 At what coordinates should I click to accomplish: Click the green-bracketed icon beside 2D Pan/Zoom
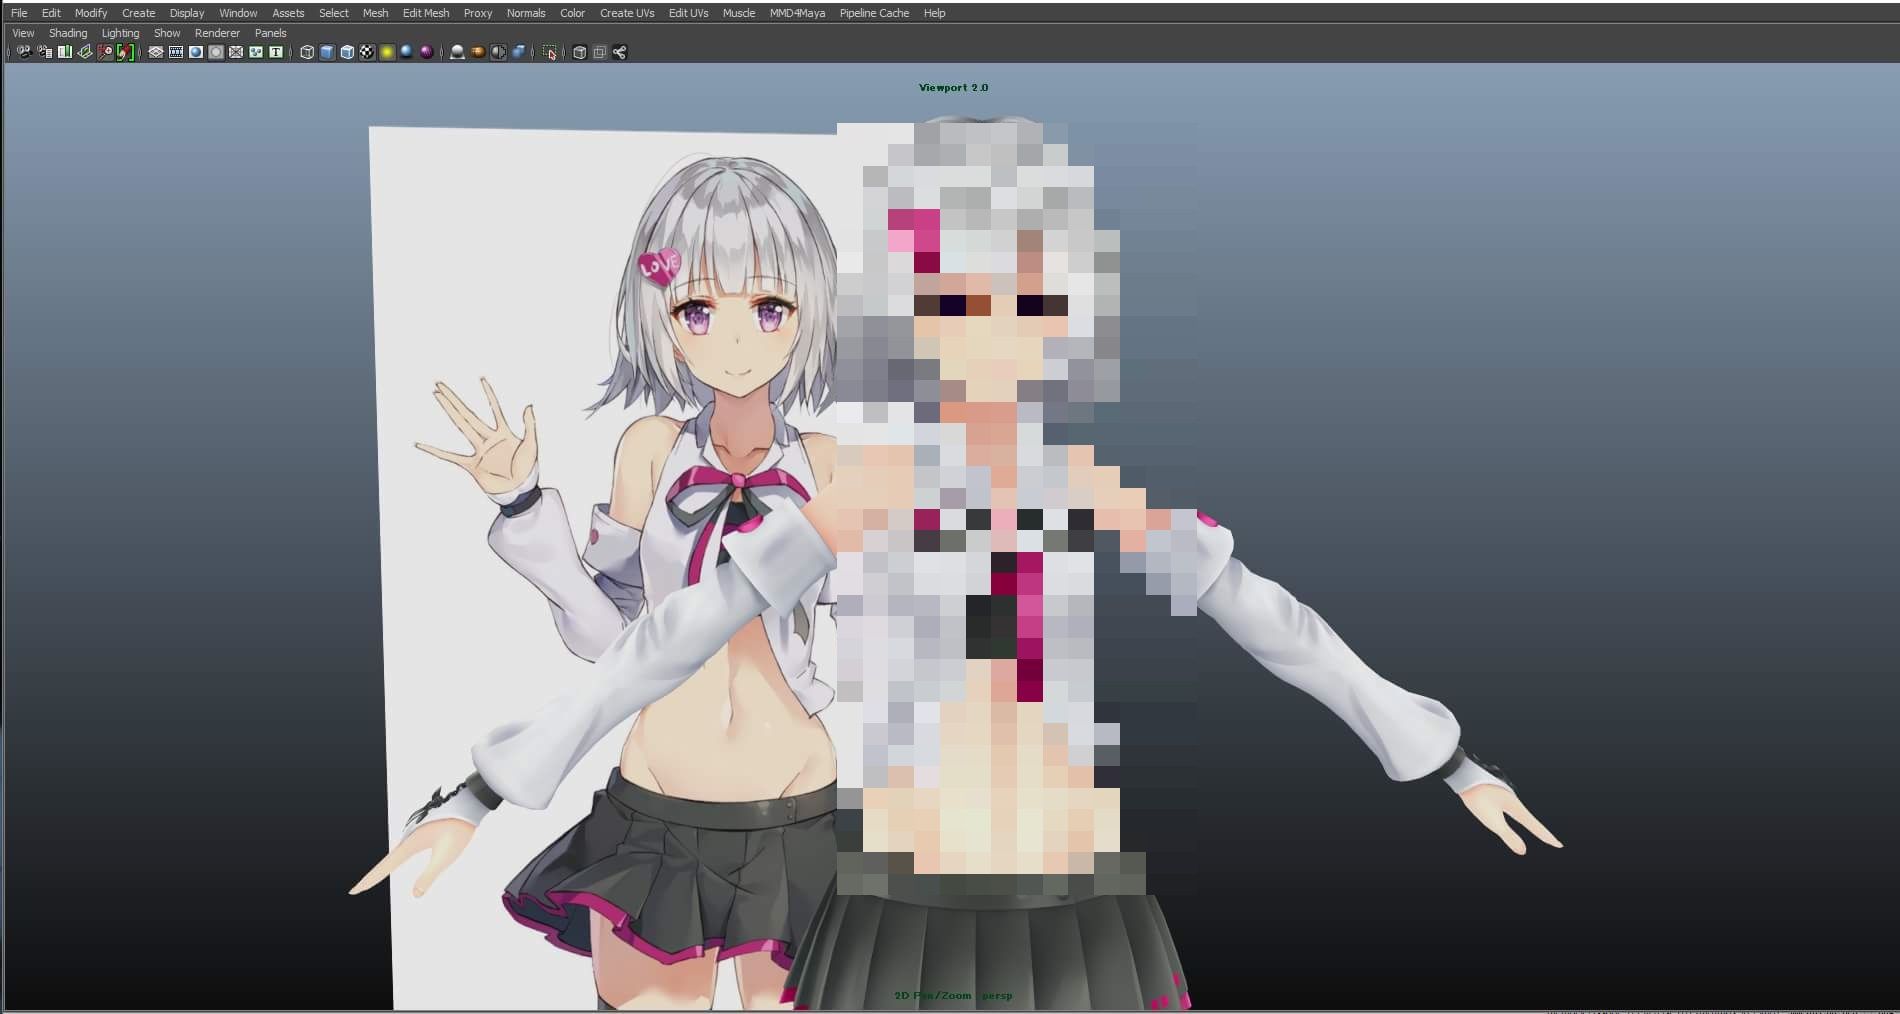point(125,52)
